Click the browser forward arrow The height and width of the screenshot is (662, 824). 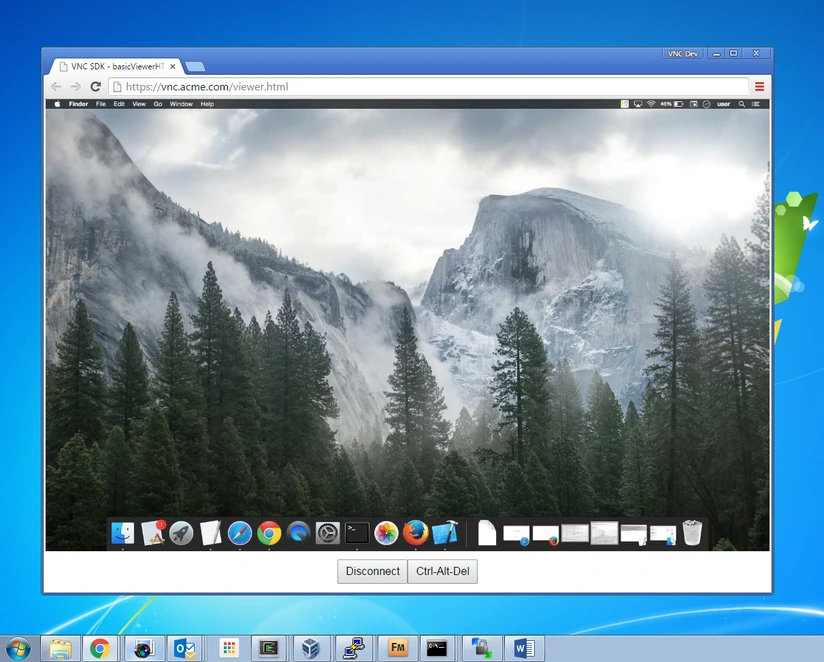(x=76, y=87)
